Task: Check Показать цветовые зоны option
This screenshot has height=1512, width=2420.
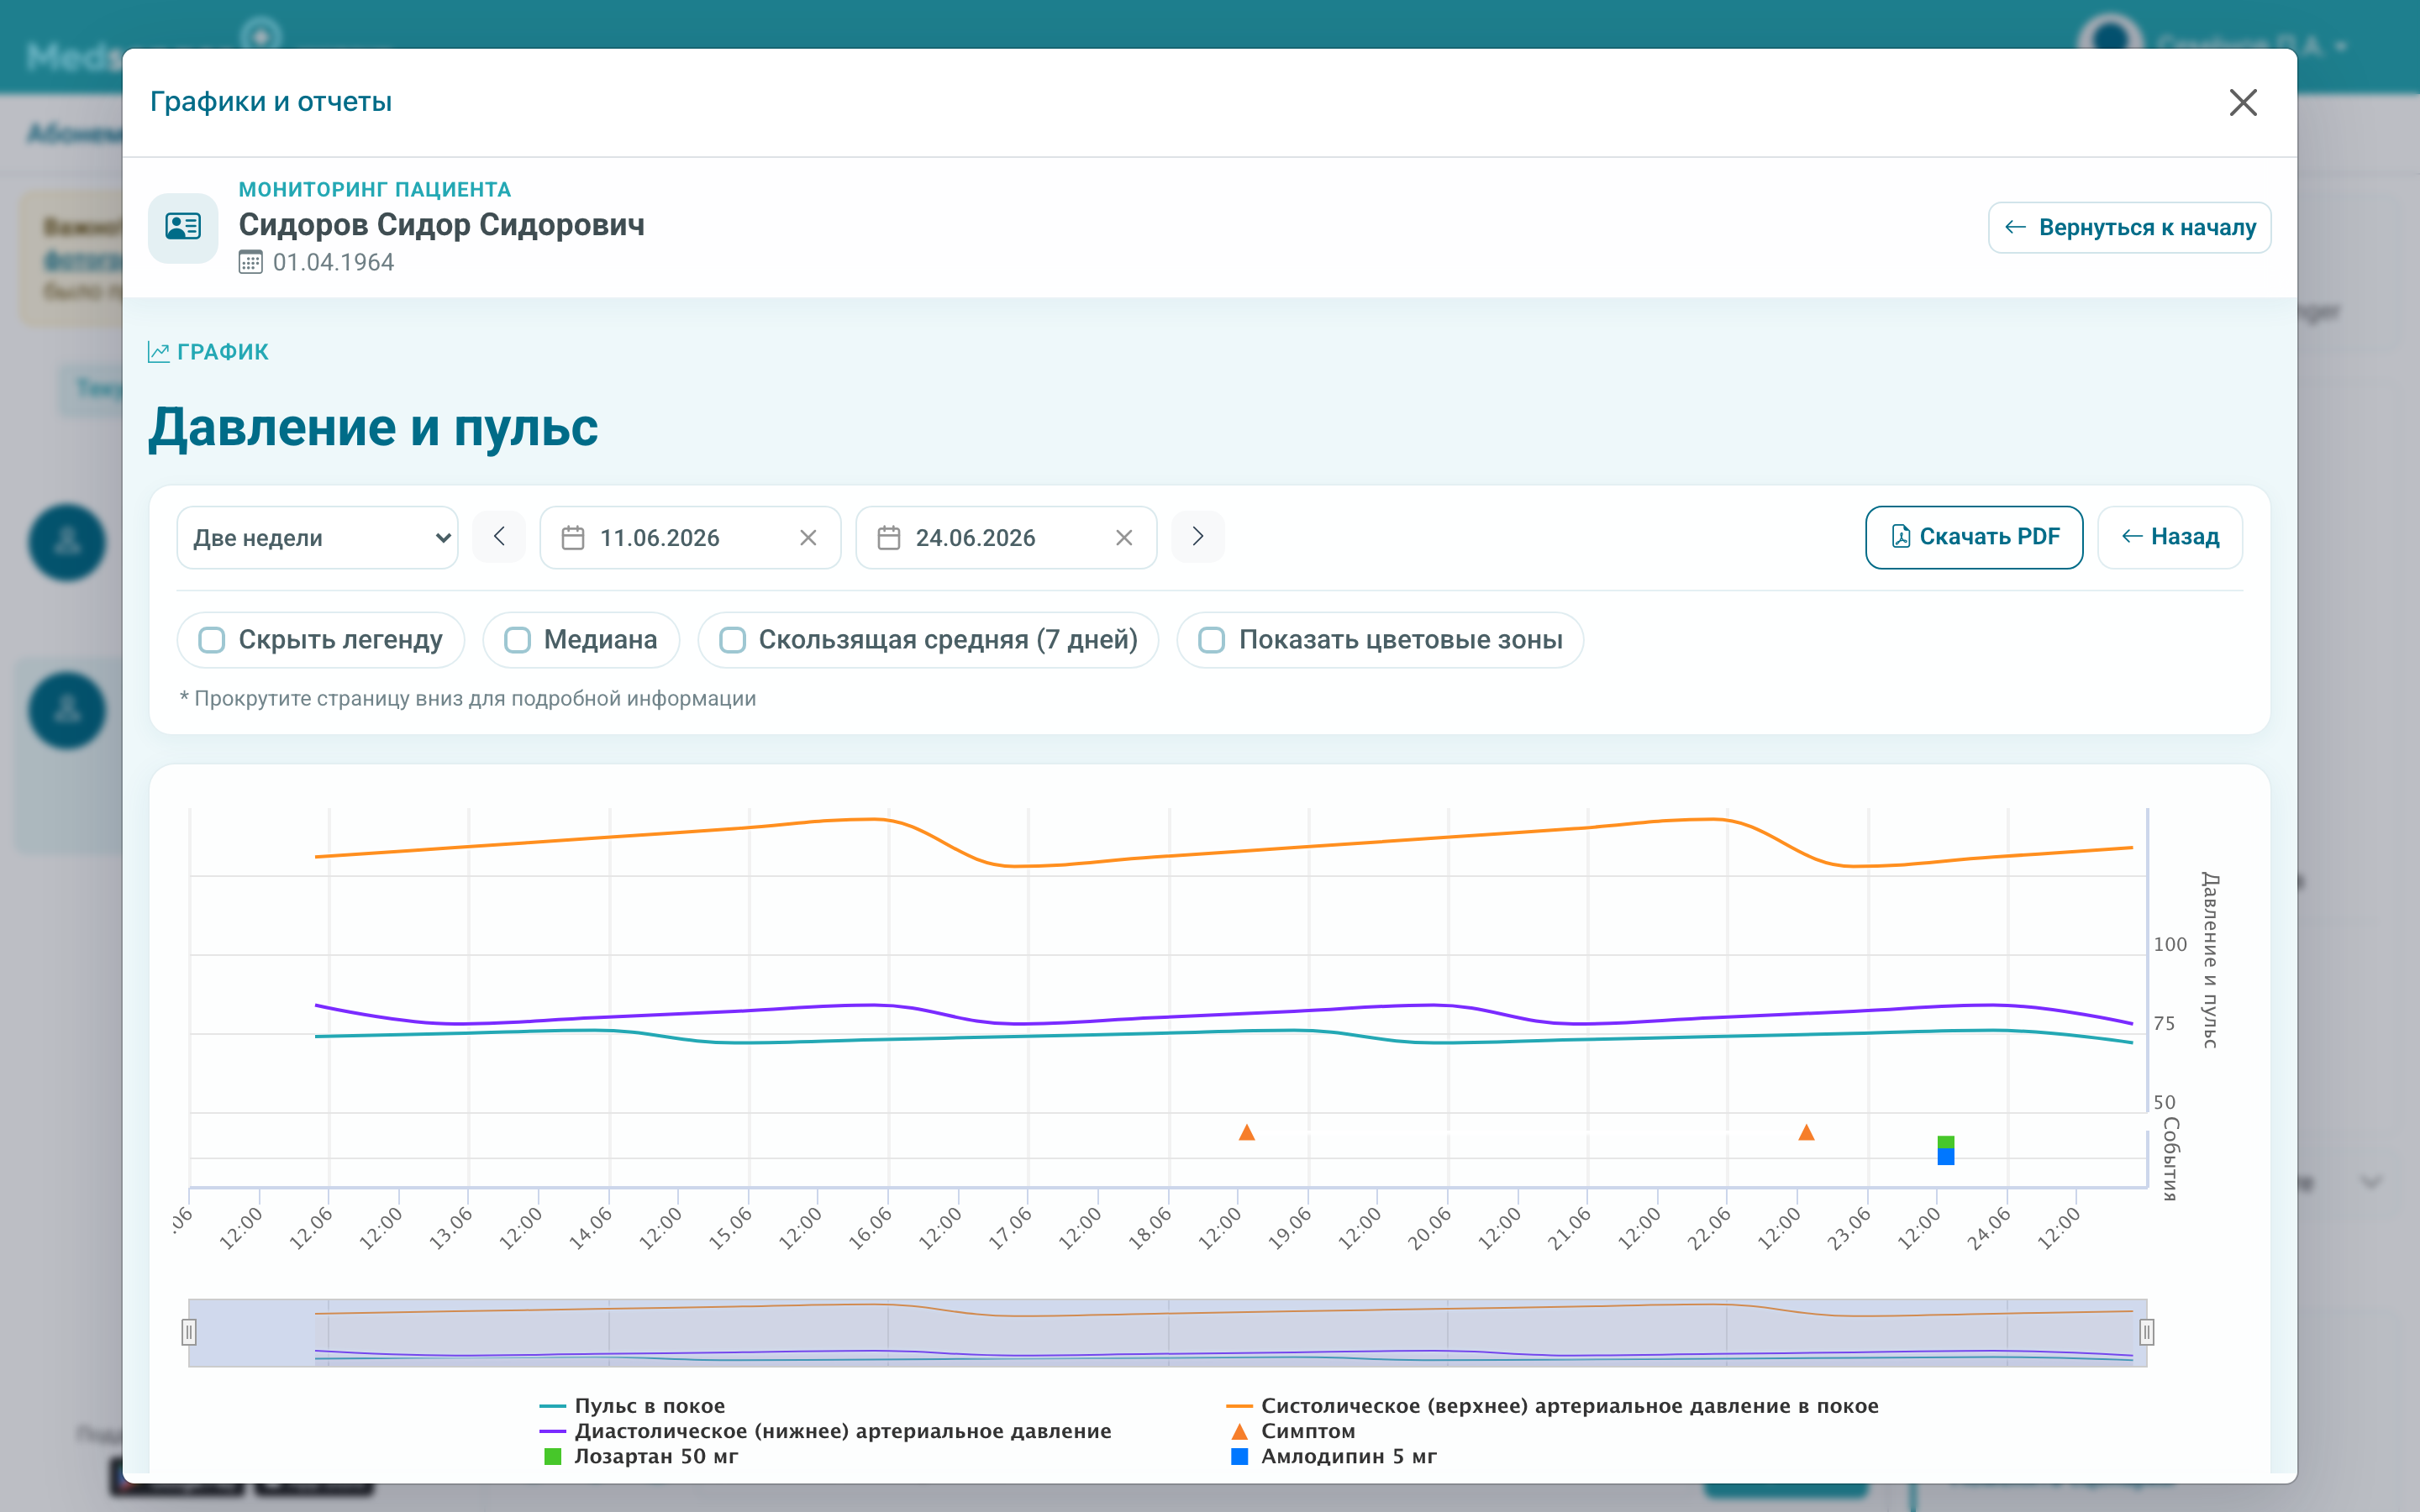Action: coord(1212,640)
